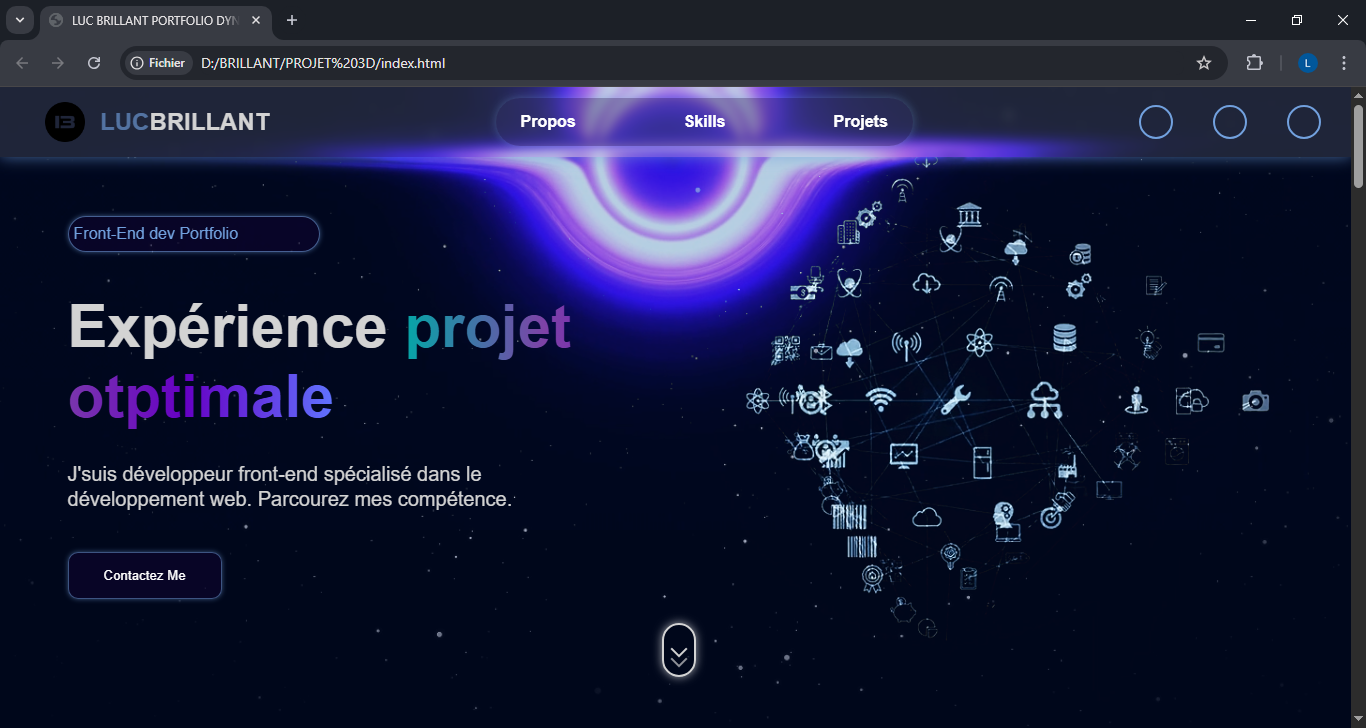Click the middle circular social icon

pos(1230,122)
